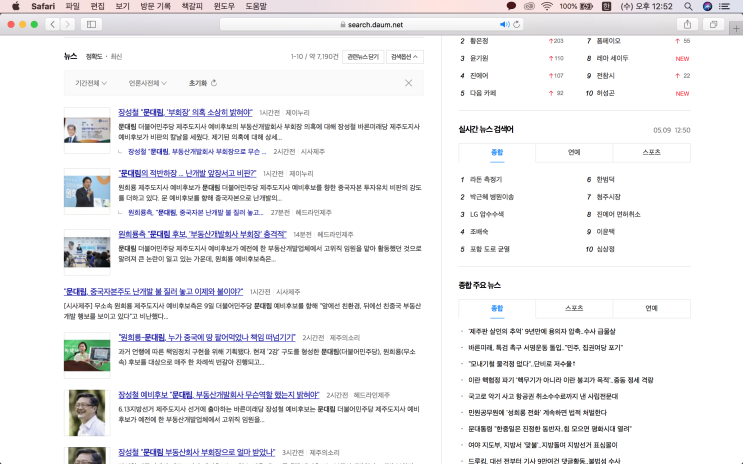Mute the tab audio speaker icon
Image resolution: width=743 pixels, height=464 pixels.
504,24
